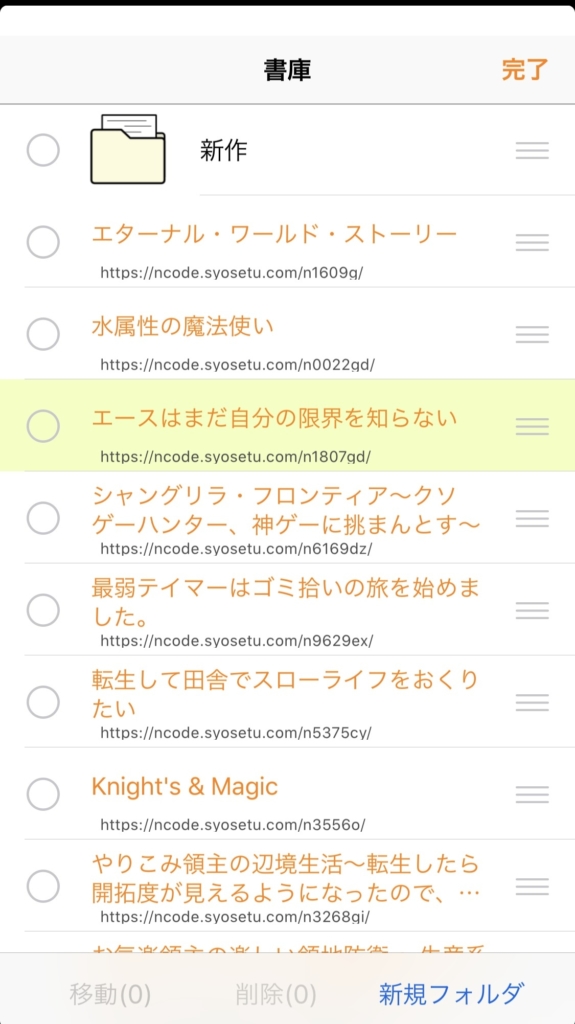
Task: Tap reorder handle for エースはまだ自分の限界を知らない
Action: [x=532, y=426]
